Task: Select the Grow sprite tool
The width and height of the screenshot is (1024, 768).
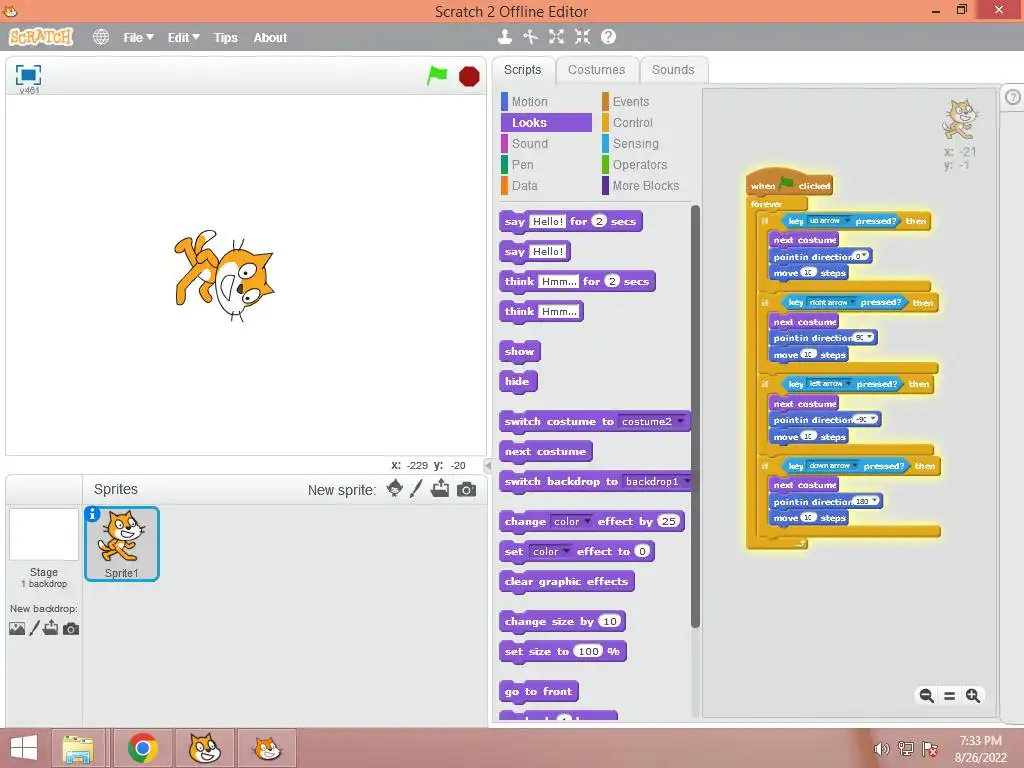Action: (x=556, y=37)
